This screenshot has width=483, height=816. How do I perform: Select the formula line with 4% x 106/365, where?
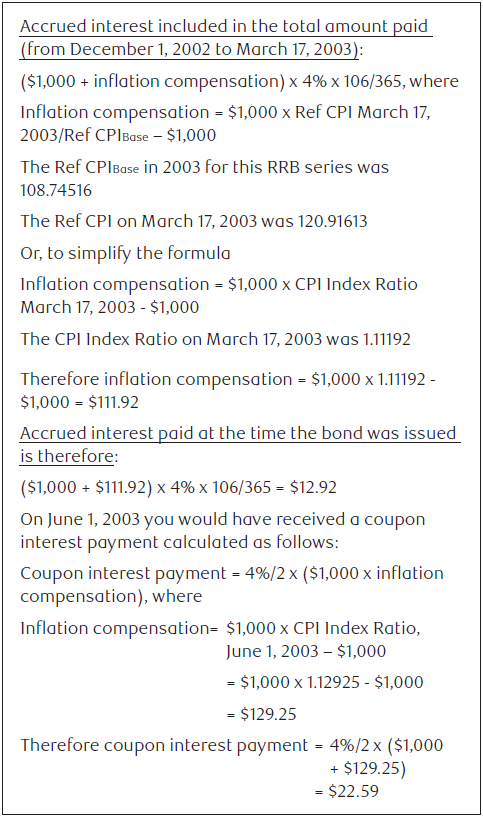(239, 81)
